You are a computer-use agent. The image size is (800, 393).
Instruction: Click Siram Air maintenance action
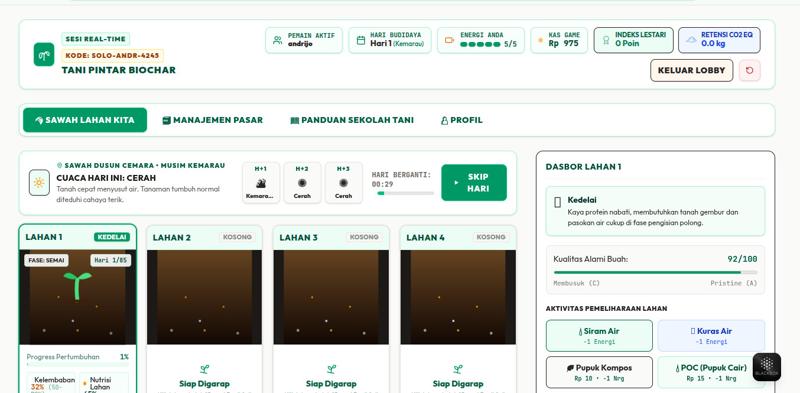tap(599, 336)
